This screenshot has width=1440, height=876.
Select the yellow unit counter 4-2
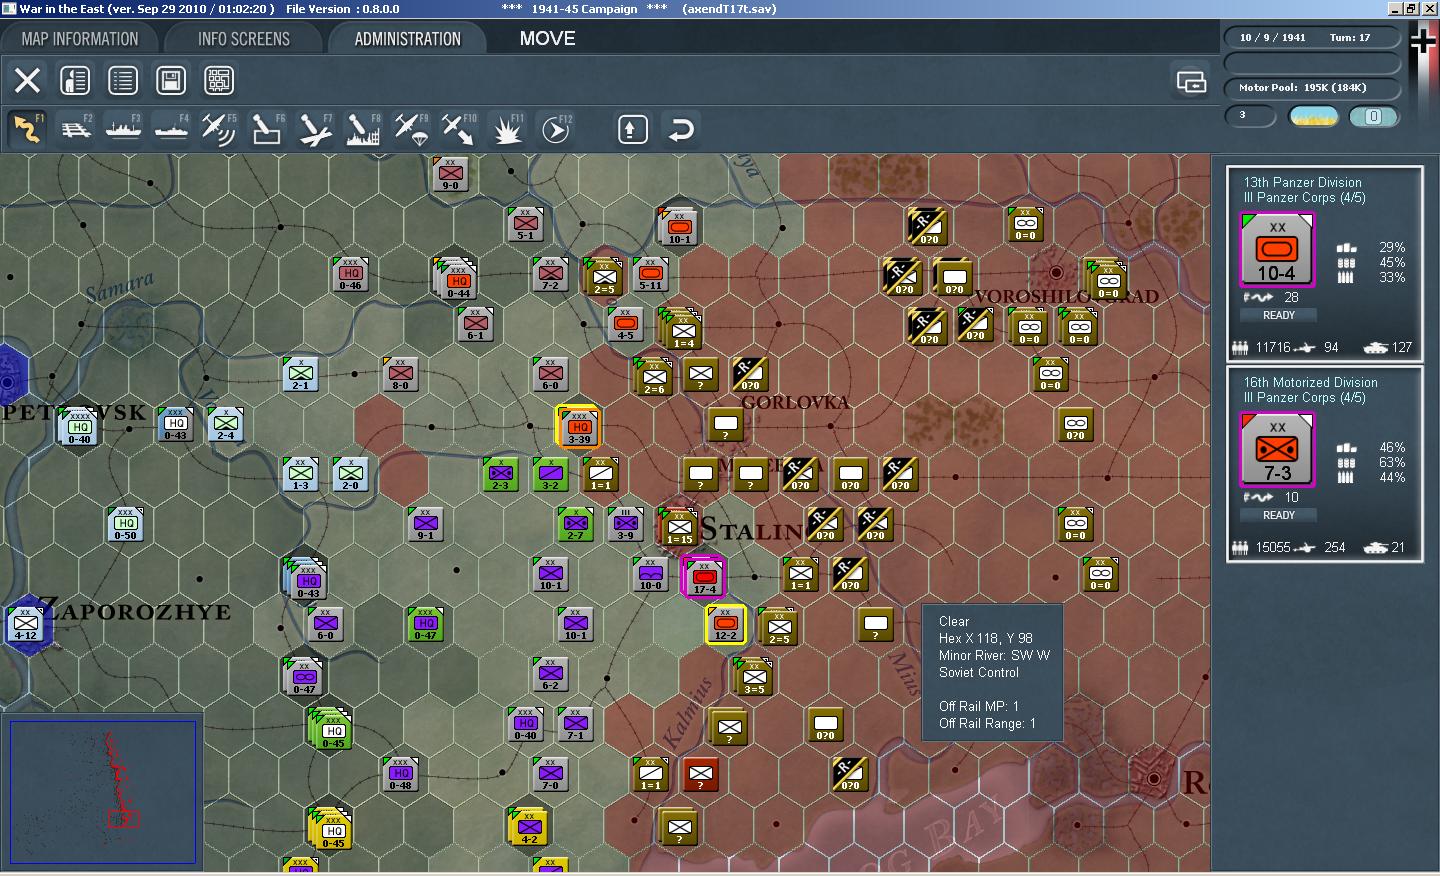[x=529, y=826]
